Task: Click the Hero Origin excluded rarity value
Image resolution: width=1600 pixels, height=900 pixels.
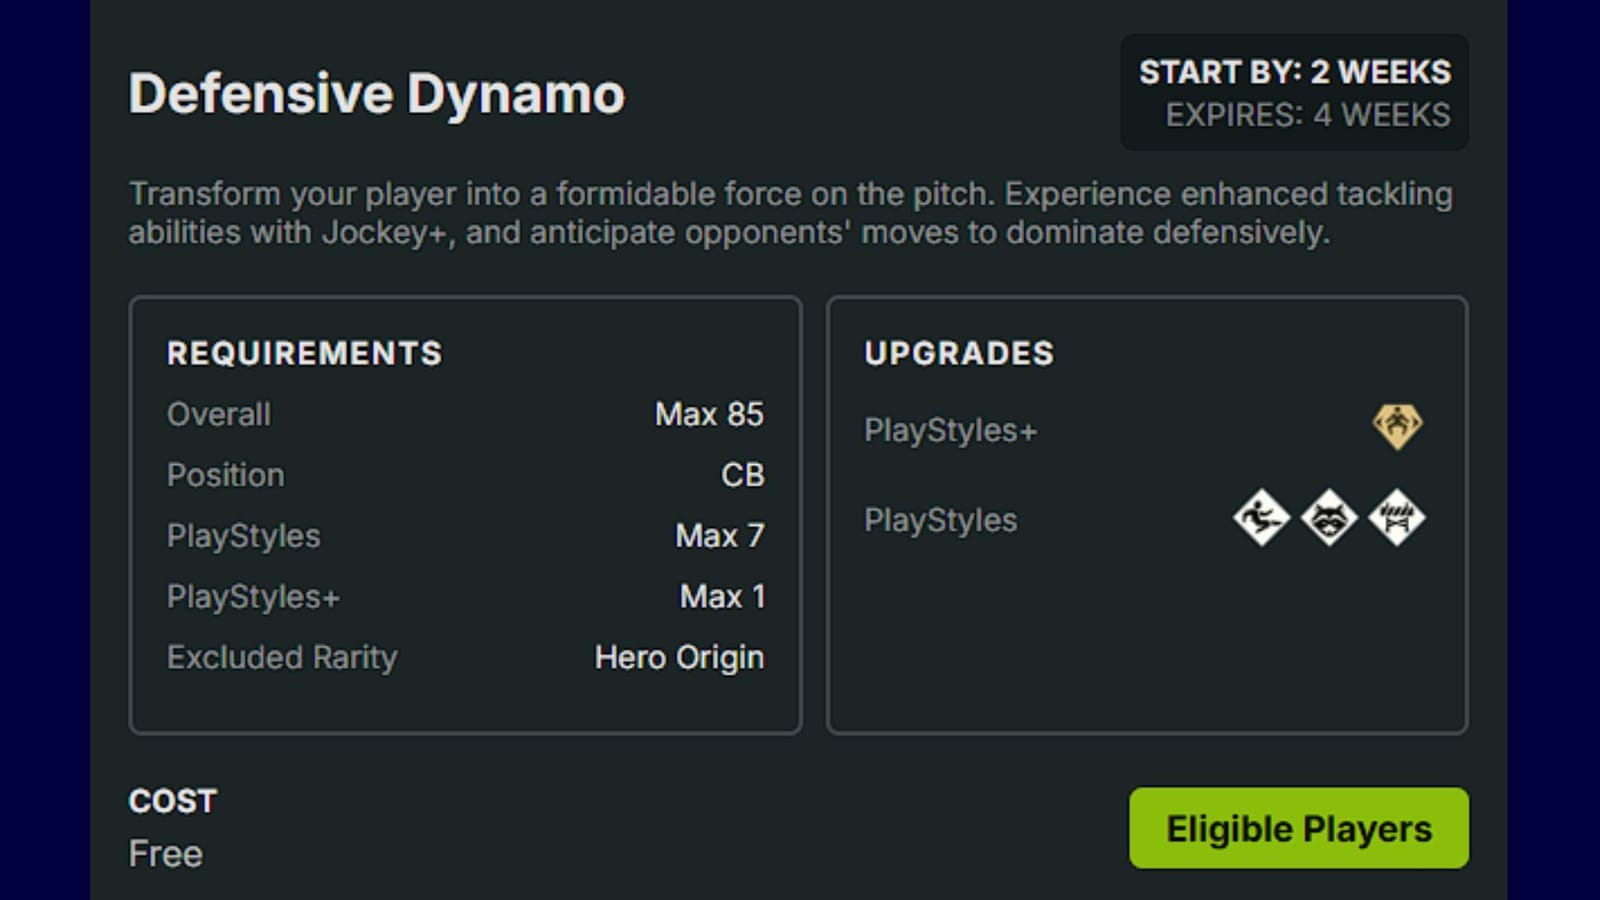Action: pyautogui.click(x=680, y=657)
